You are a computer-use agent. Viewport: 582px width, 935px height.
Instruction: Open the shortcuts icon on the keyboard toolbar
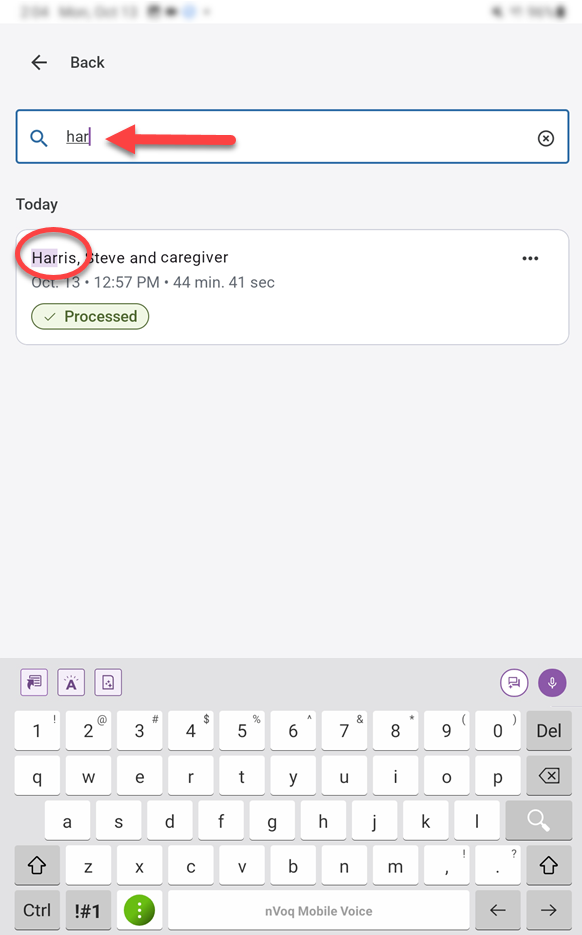(33, 682)
